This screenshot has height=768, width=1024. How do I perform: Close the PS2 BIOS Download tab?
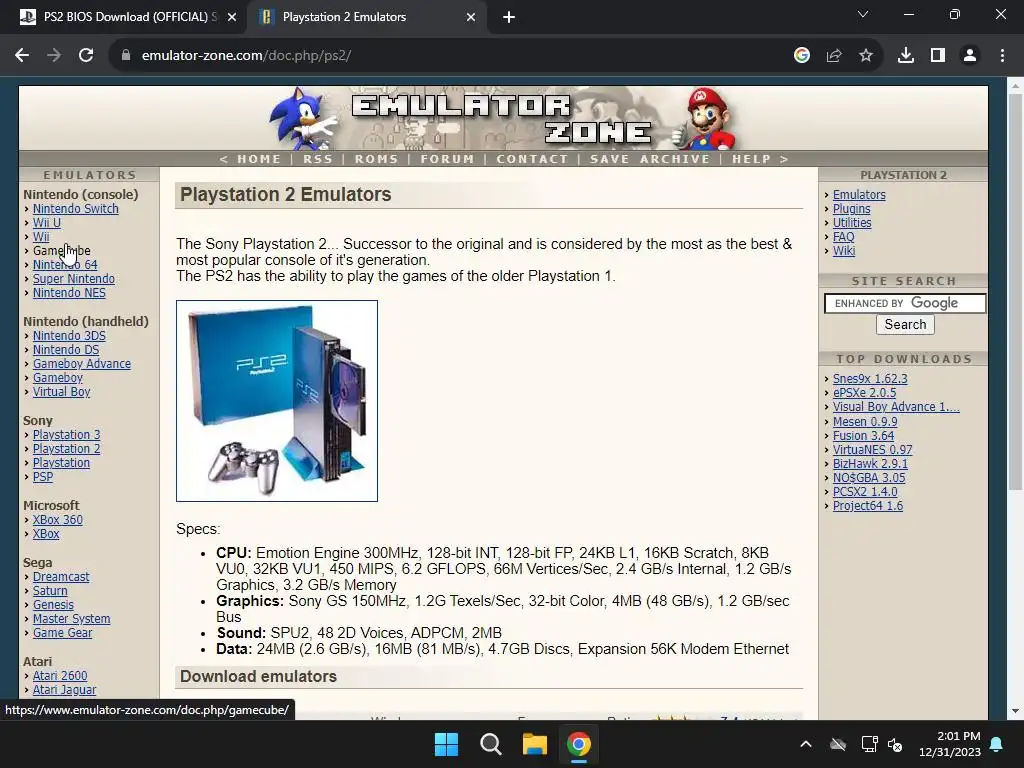click(232, 18)
